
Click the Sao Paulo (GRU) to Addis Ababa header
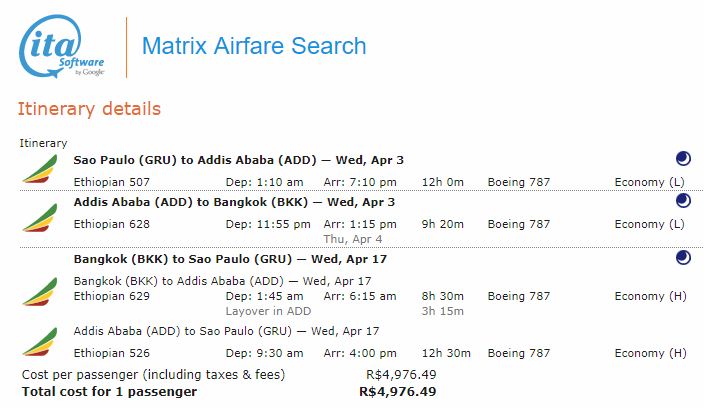coord(238,160)
